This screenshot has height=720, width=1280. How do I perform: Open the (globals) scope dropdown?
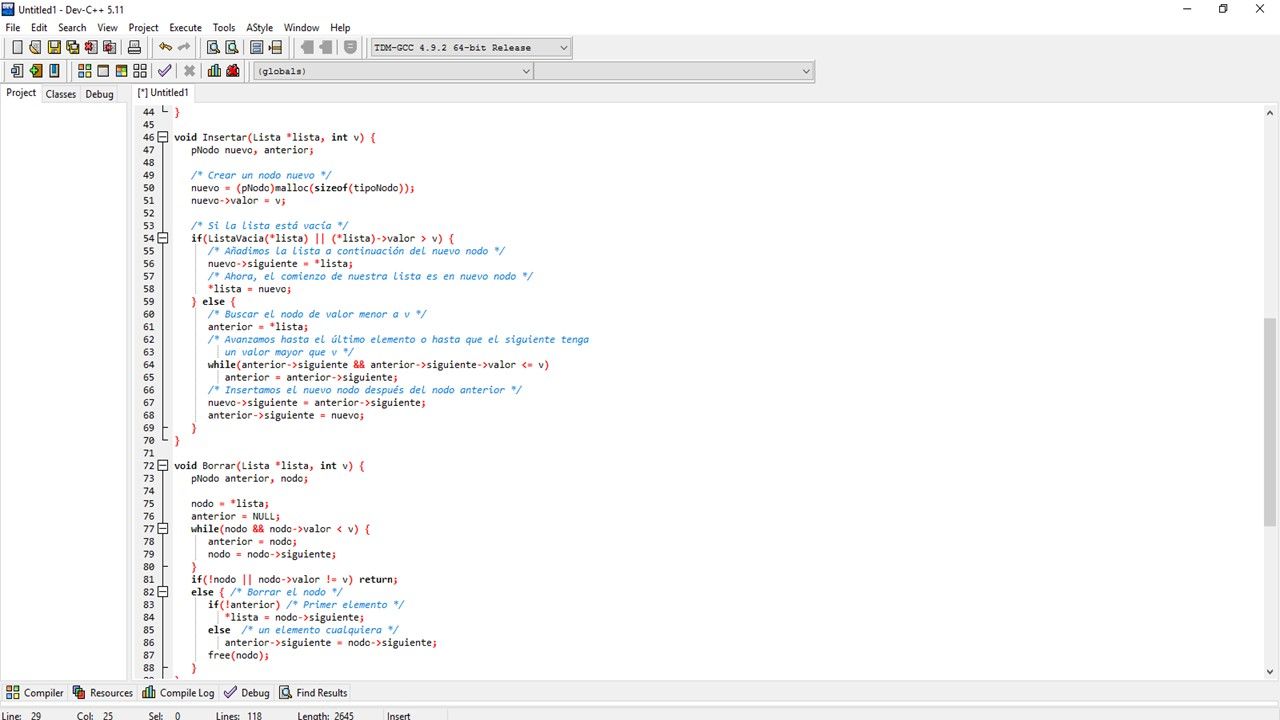392,71
